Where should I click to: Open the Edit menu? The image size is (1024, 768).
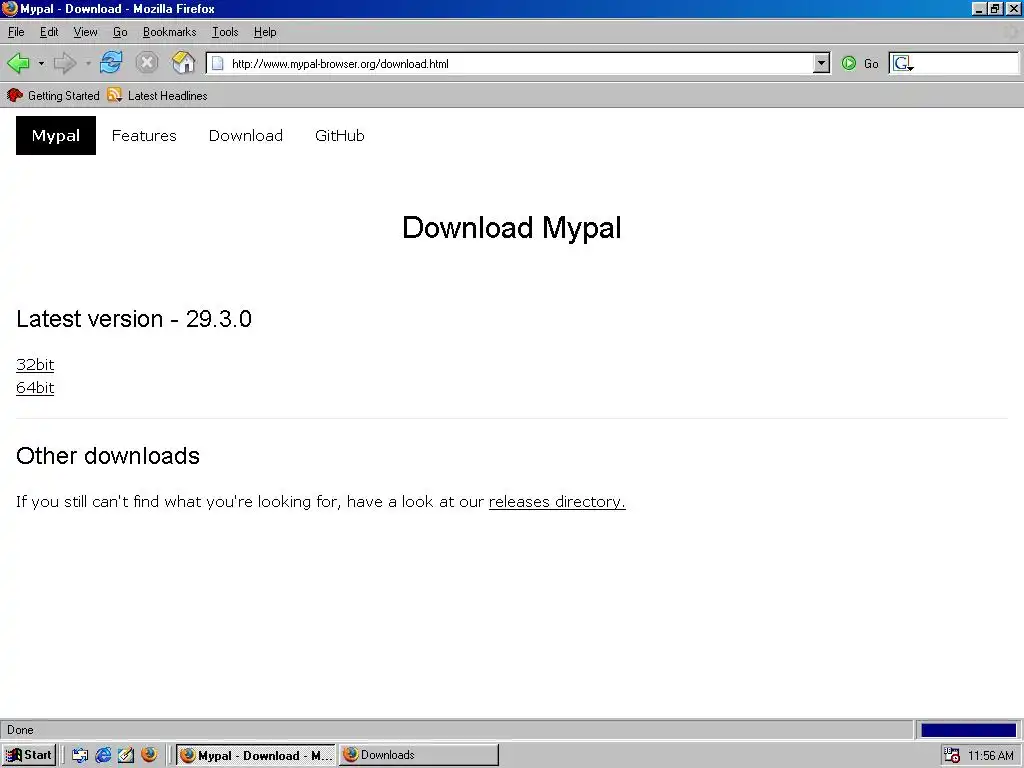point(49,32)
